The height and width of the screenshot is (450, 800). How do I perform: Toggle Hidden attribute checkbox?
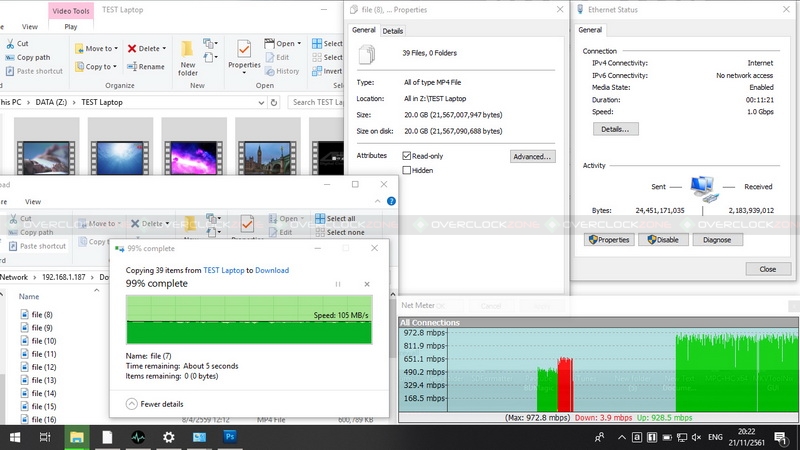407,170
